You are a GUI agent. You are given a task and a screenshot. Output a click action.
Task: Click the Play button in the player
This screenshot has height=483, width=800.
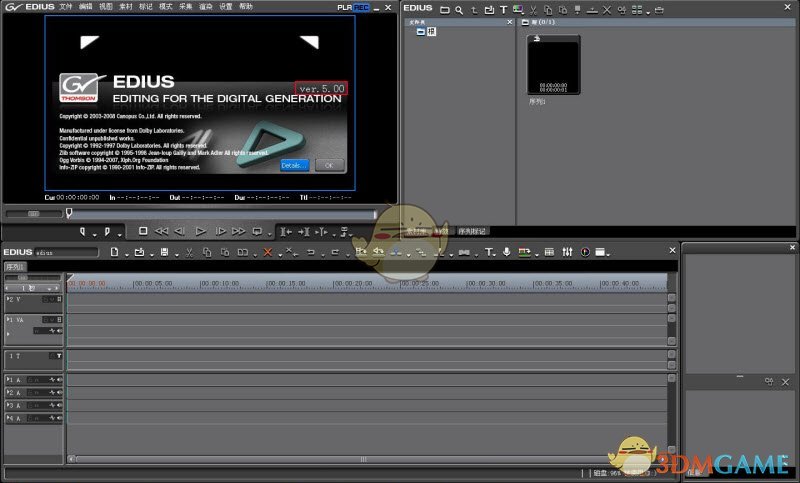pos(201,231)
